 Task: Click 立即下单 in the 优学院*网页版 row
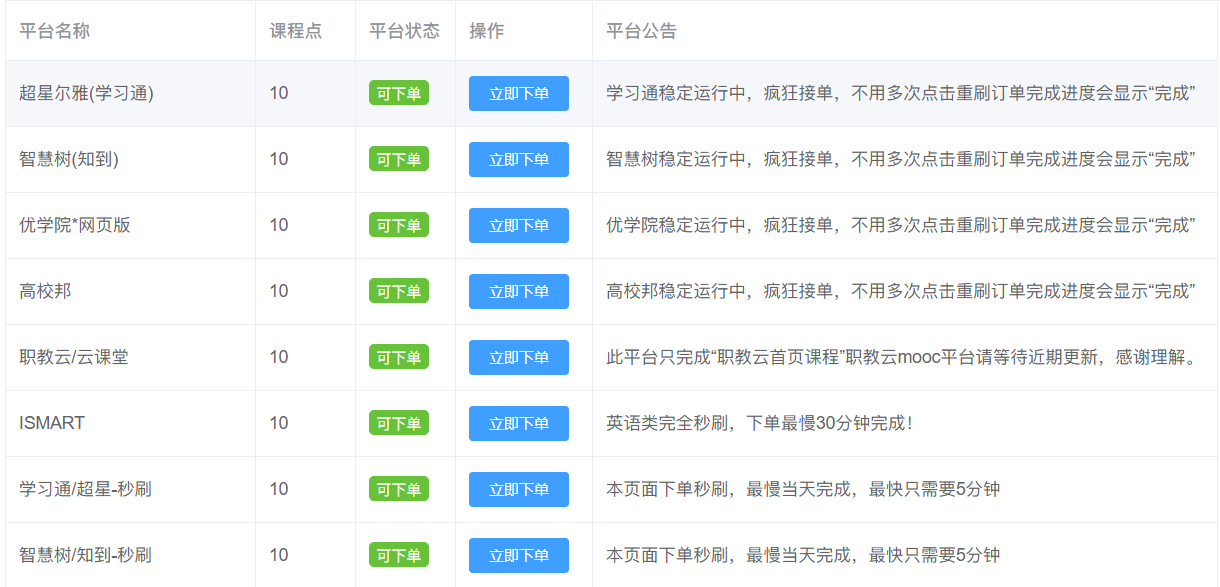coord(519,225)
